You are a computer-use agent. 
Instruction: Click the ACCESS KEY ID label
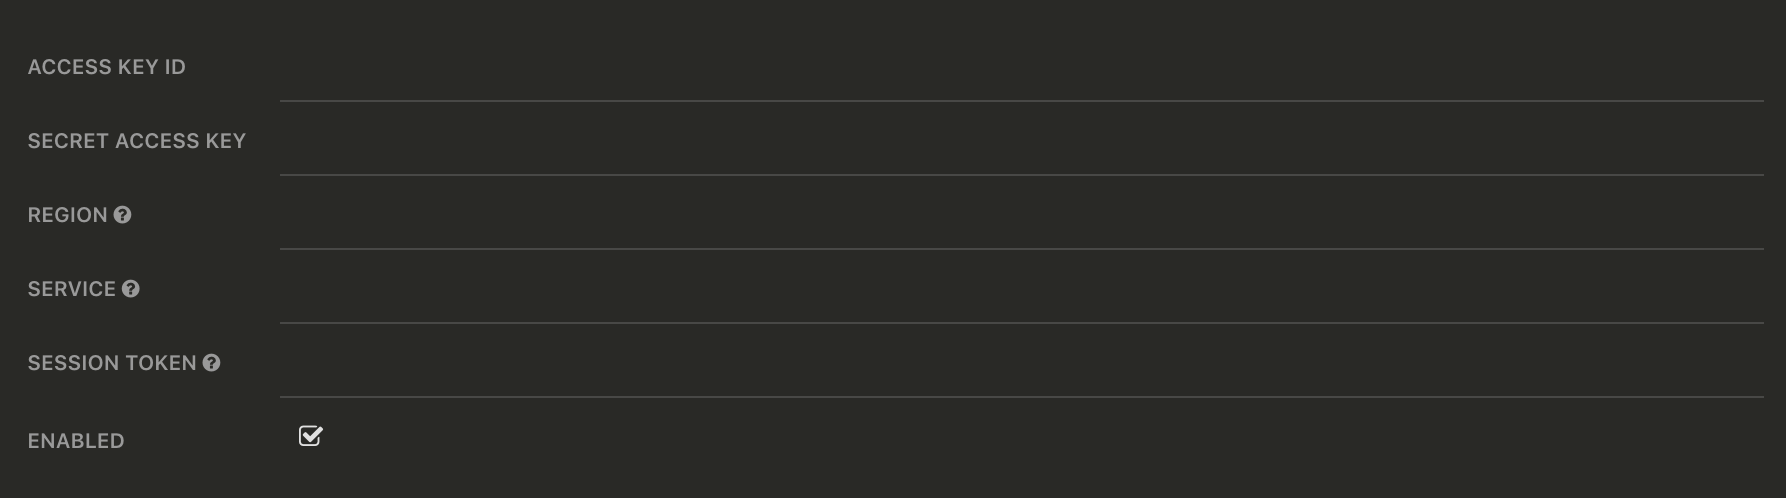pyautogui.click(x=107, y=67)
